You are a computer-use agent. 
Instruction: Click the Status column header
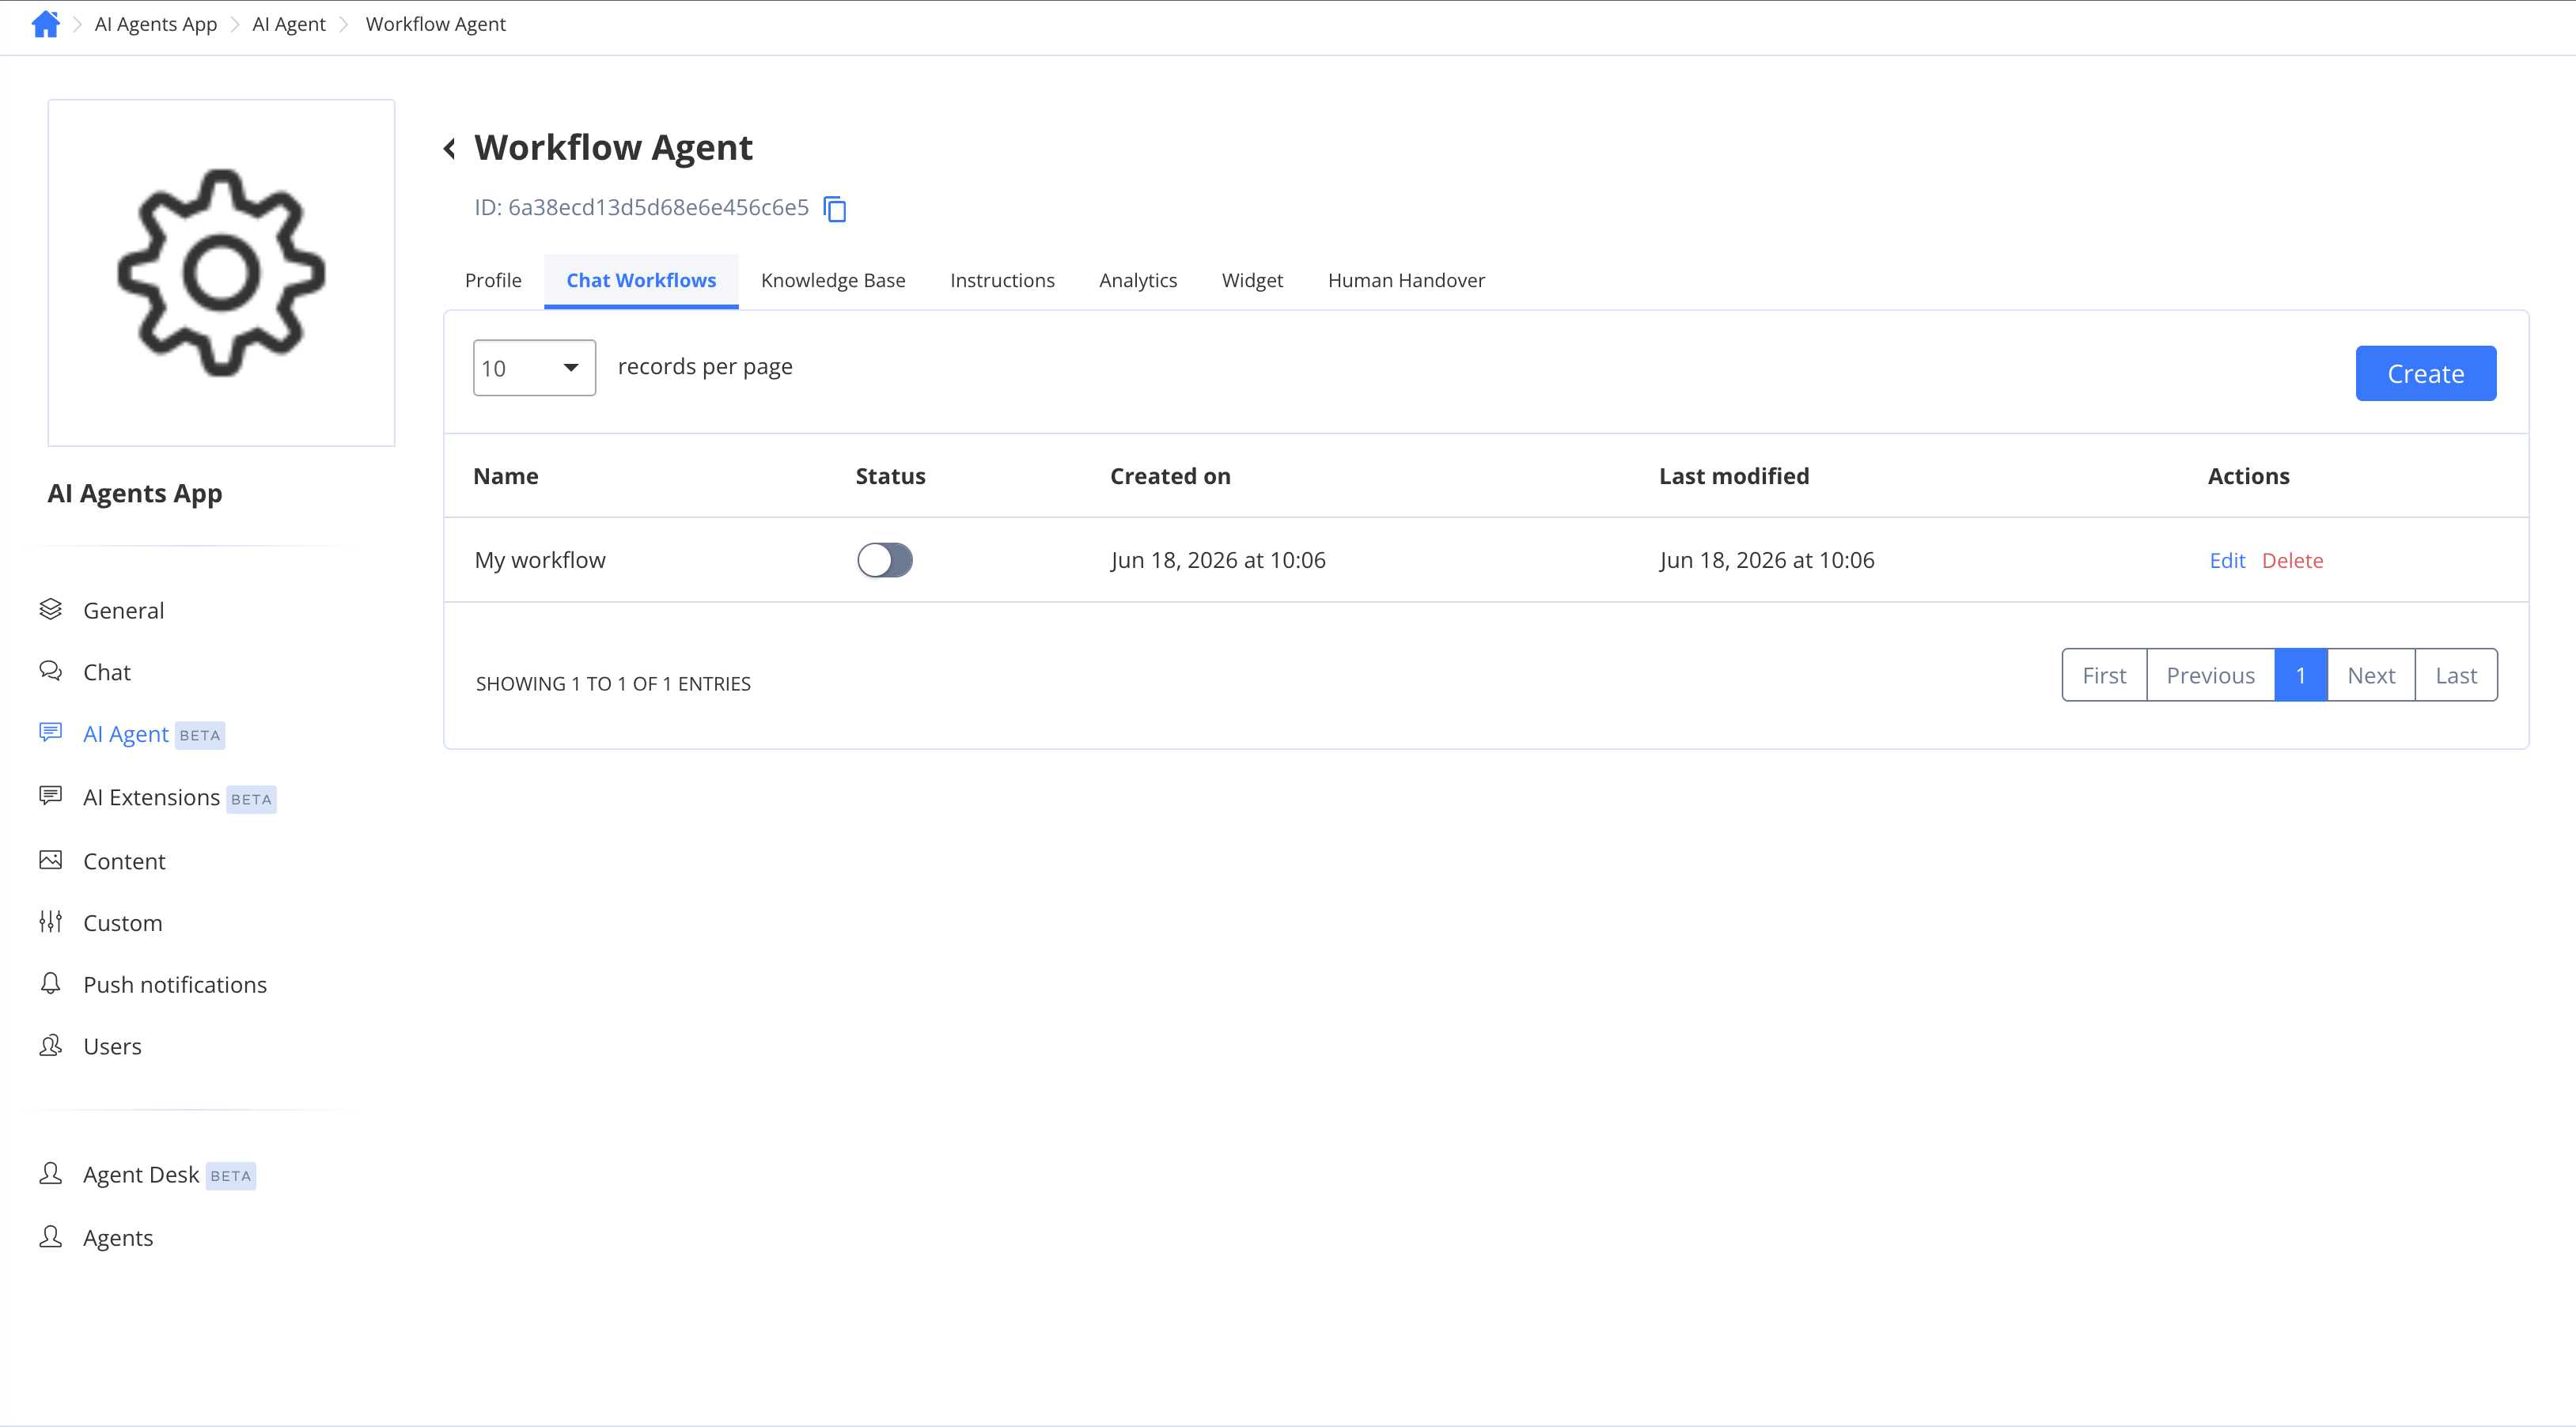tap(890, 476)
